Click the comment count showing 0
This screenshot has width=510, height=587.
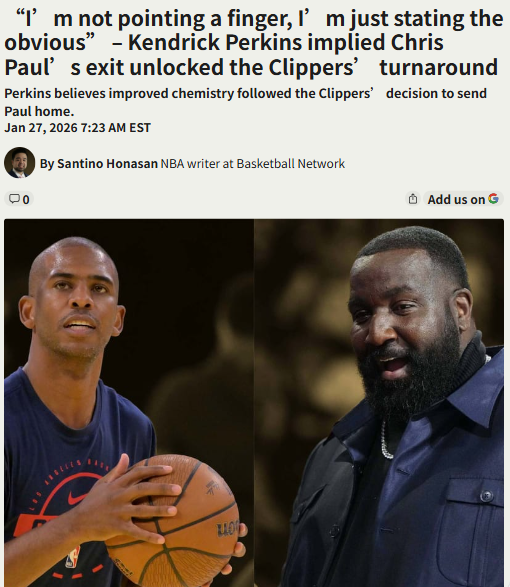tap(26, 200)
